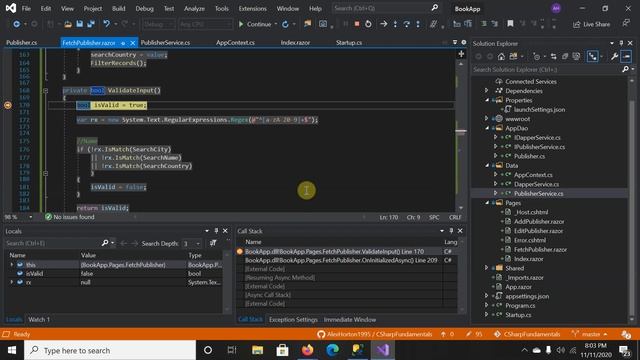Collapse the Properties folder
640x360 pixels.
click(487, 100)
